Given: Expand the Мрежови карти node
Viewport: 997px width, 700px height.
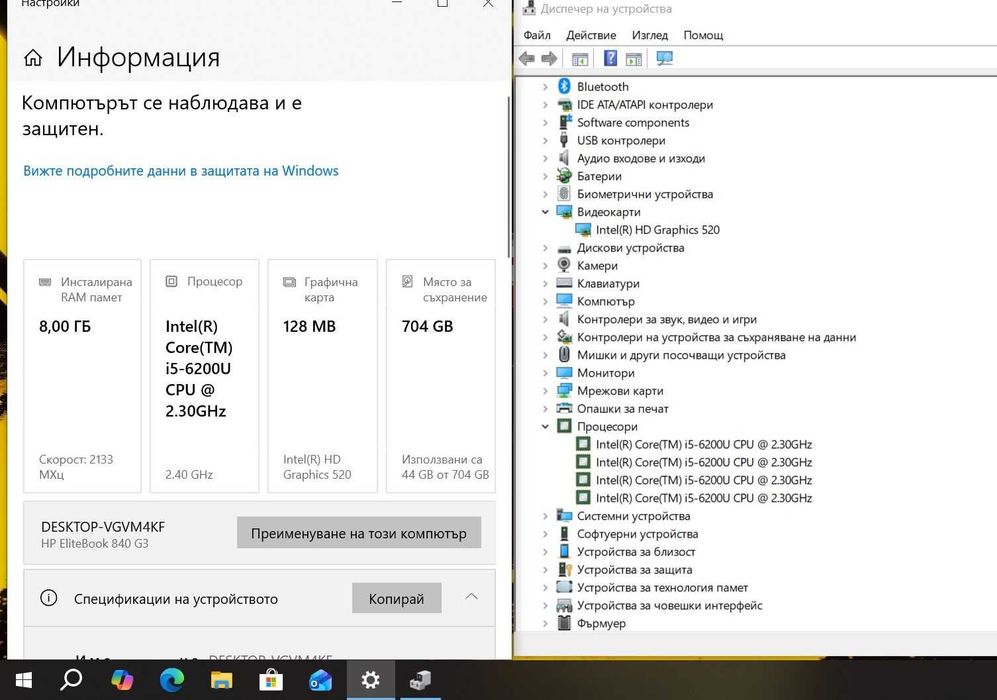Looking at the screenshot, I should click(545, 390).
